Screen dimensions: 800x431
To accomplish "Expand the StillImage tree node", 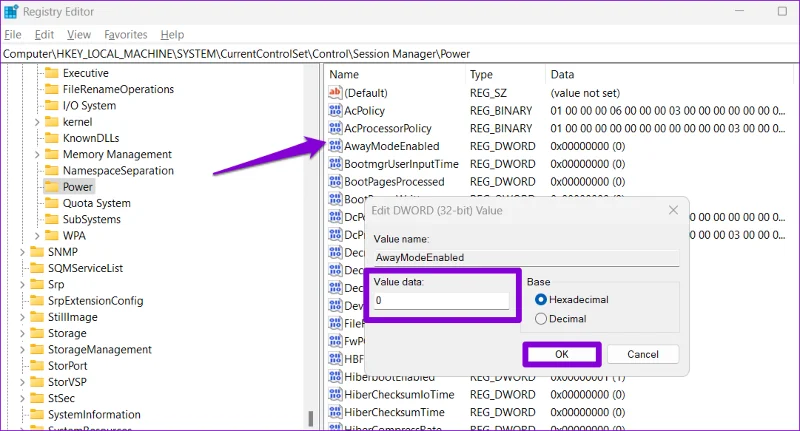I will point(22,317).
